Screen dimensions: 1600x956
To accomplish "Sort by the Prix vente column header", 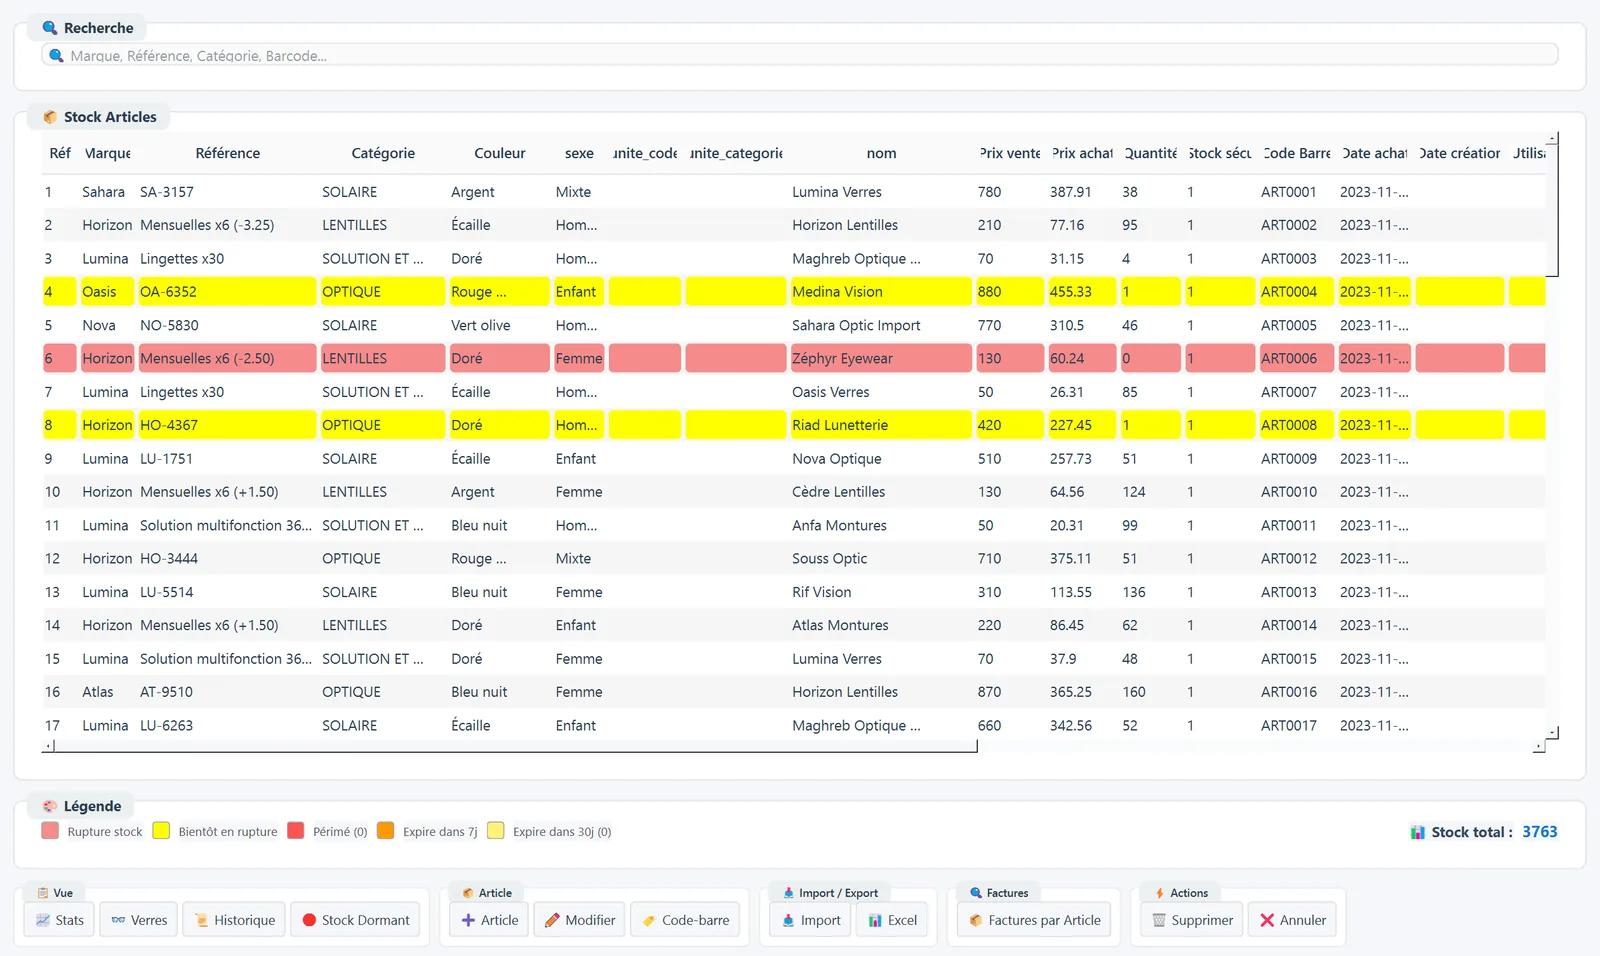I will click(1010, 153).
